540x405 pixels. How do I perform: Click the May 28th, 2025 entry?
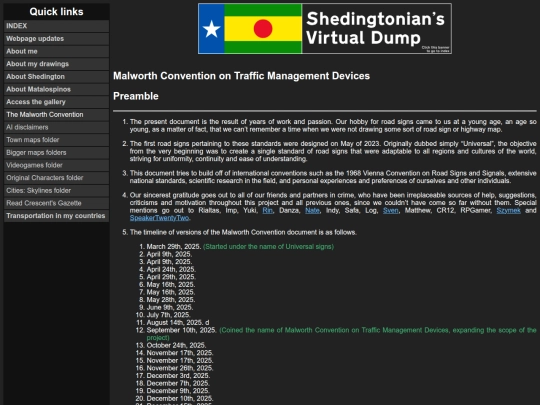tap(170, 300)
